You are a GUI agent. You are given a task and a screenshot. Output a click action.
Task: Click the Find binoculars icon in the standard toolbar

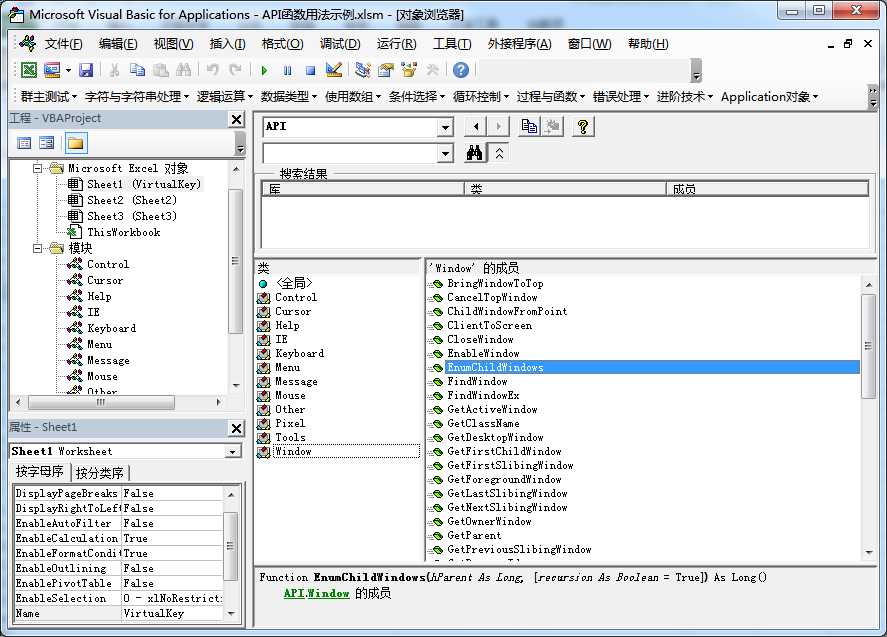(183, 70)
